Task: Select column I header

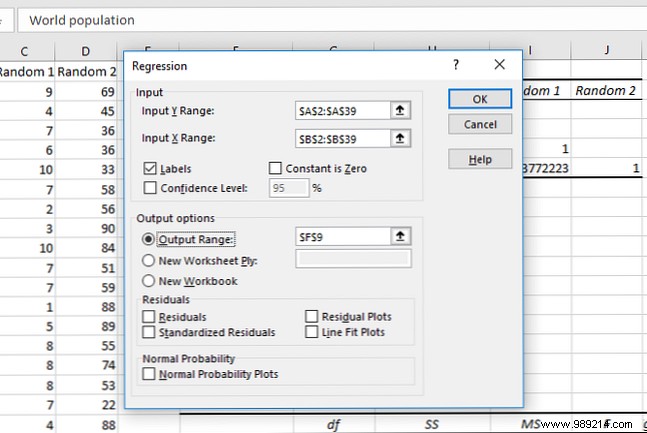Action: point(530,50)
